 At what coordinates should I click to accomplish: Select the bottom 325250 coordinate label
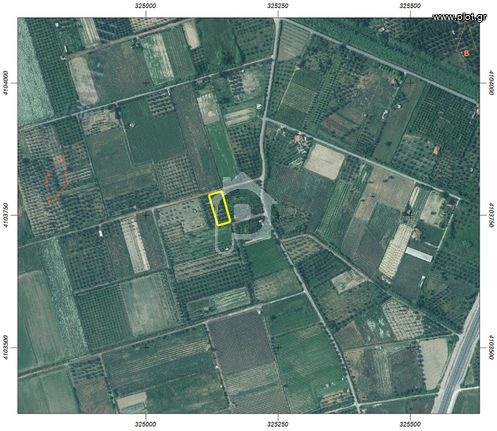pyautogui.click(x=278, y=425)
